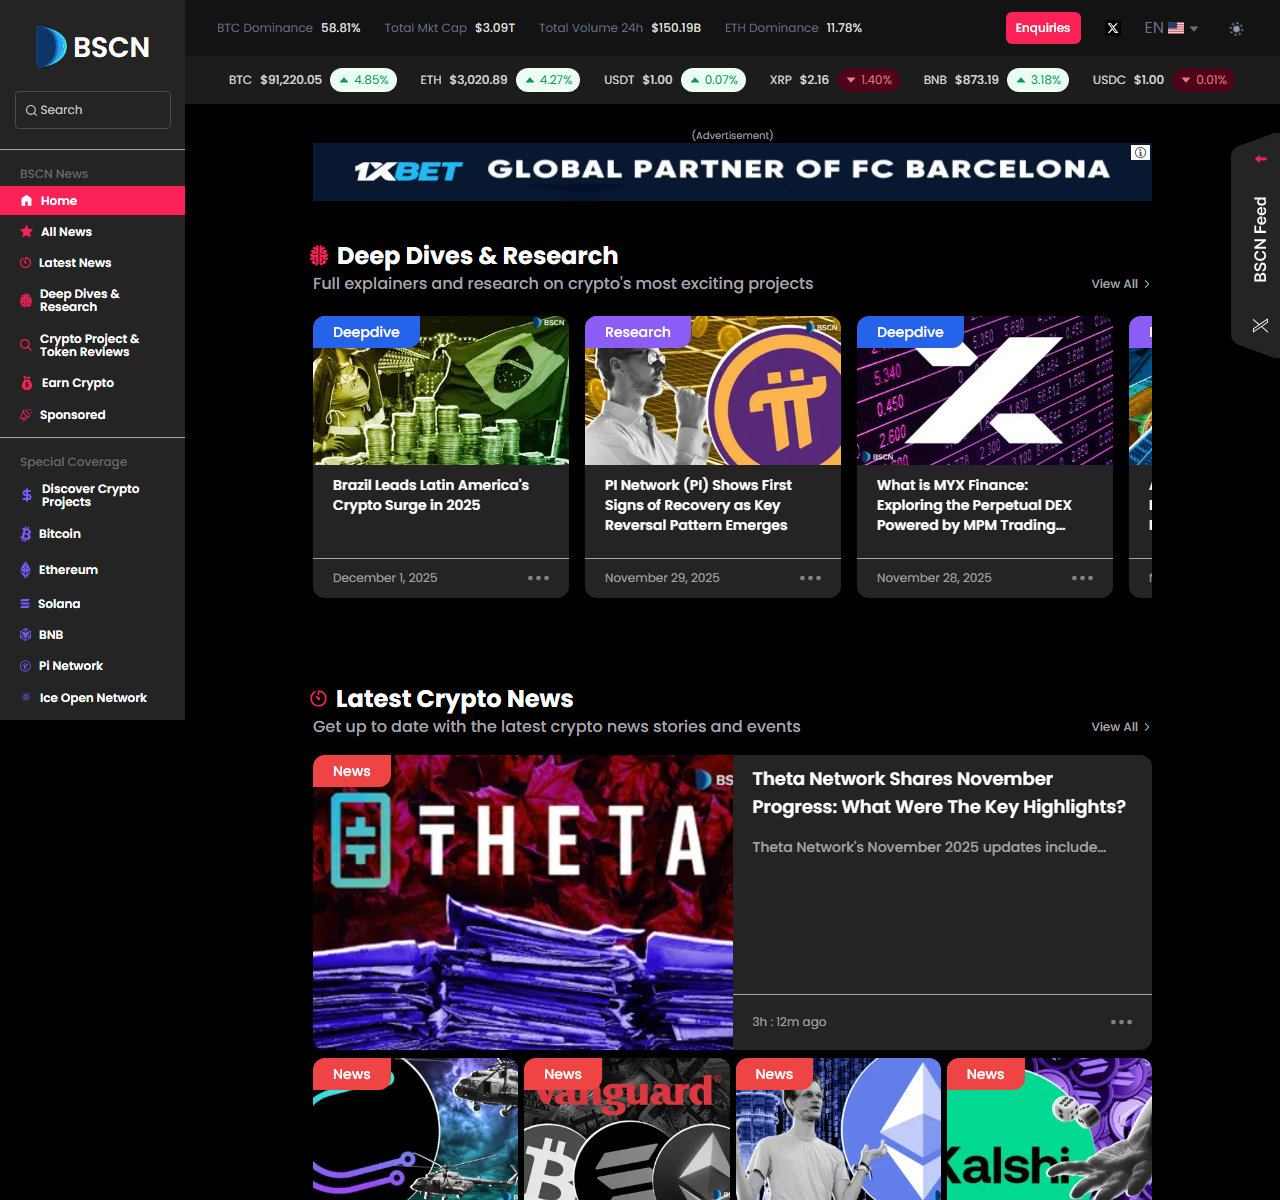
Task: Open three-dot menu on Brazil article card
Action: point(538,578)
